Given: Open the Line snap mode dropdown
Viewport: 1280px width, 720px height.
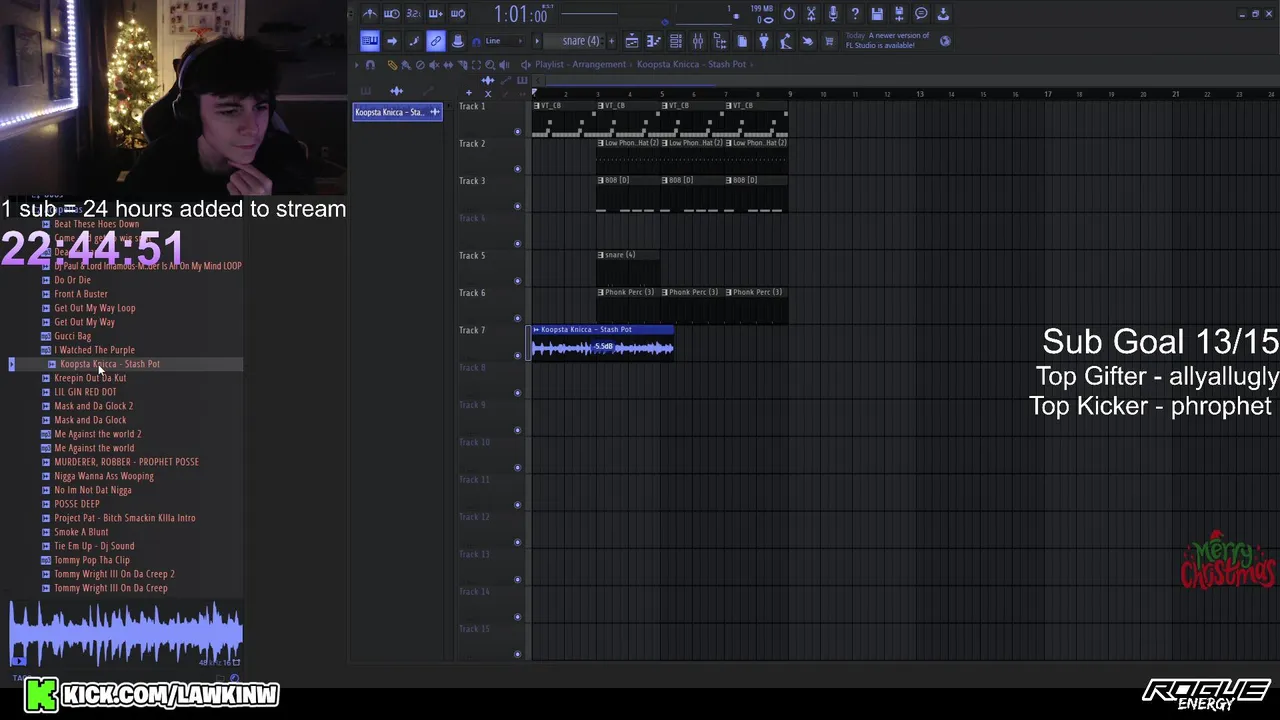Looking at the screenshot, I should coord(505,41).
